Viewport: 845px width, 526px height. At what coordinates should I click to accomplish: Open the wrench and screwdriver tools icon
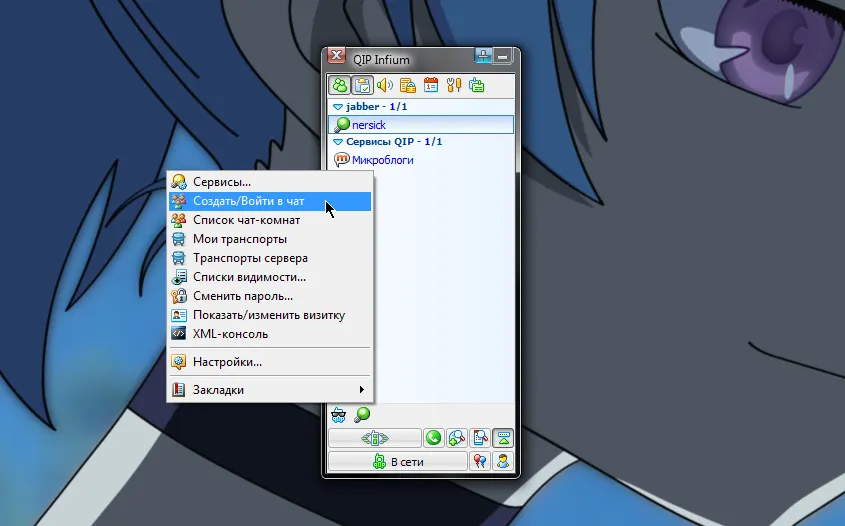click(x=454, y=85)
